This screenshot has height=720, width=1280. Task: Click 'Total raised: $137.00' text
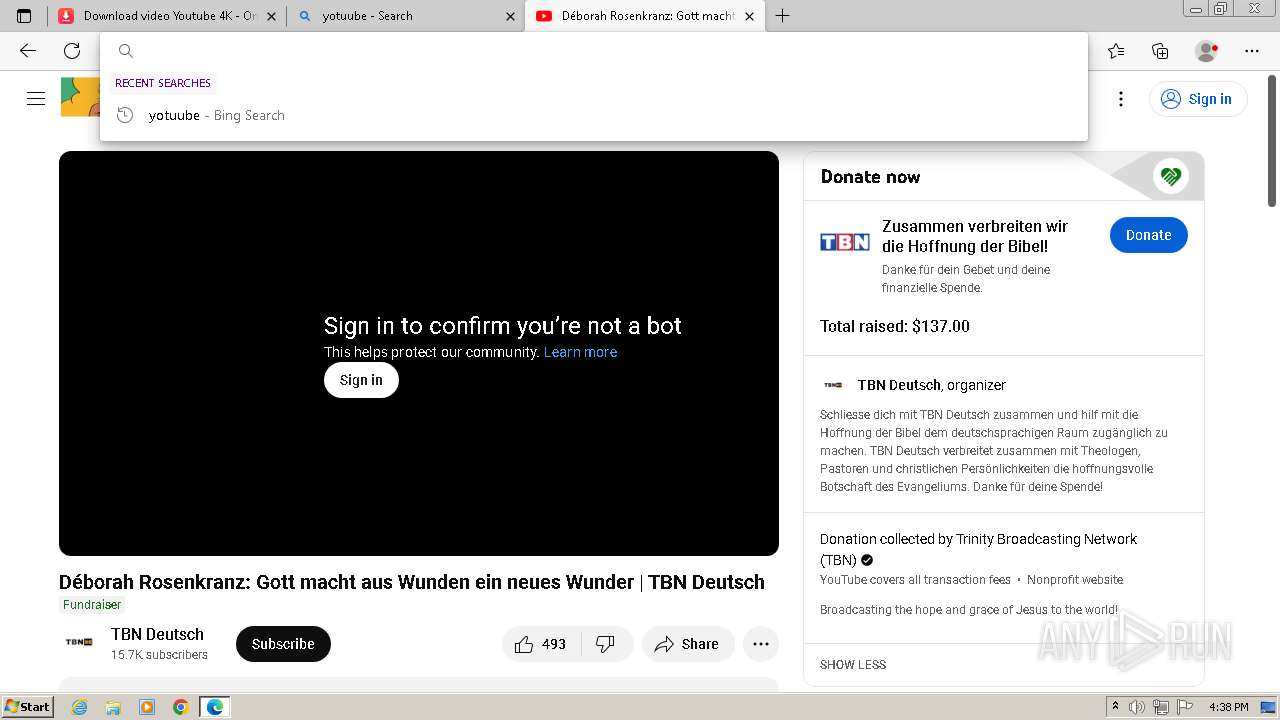pyautogui.click(x=895, y=326)
